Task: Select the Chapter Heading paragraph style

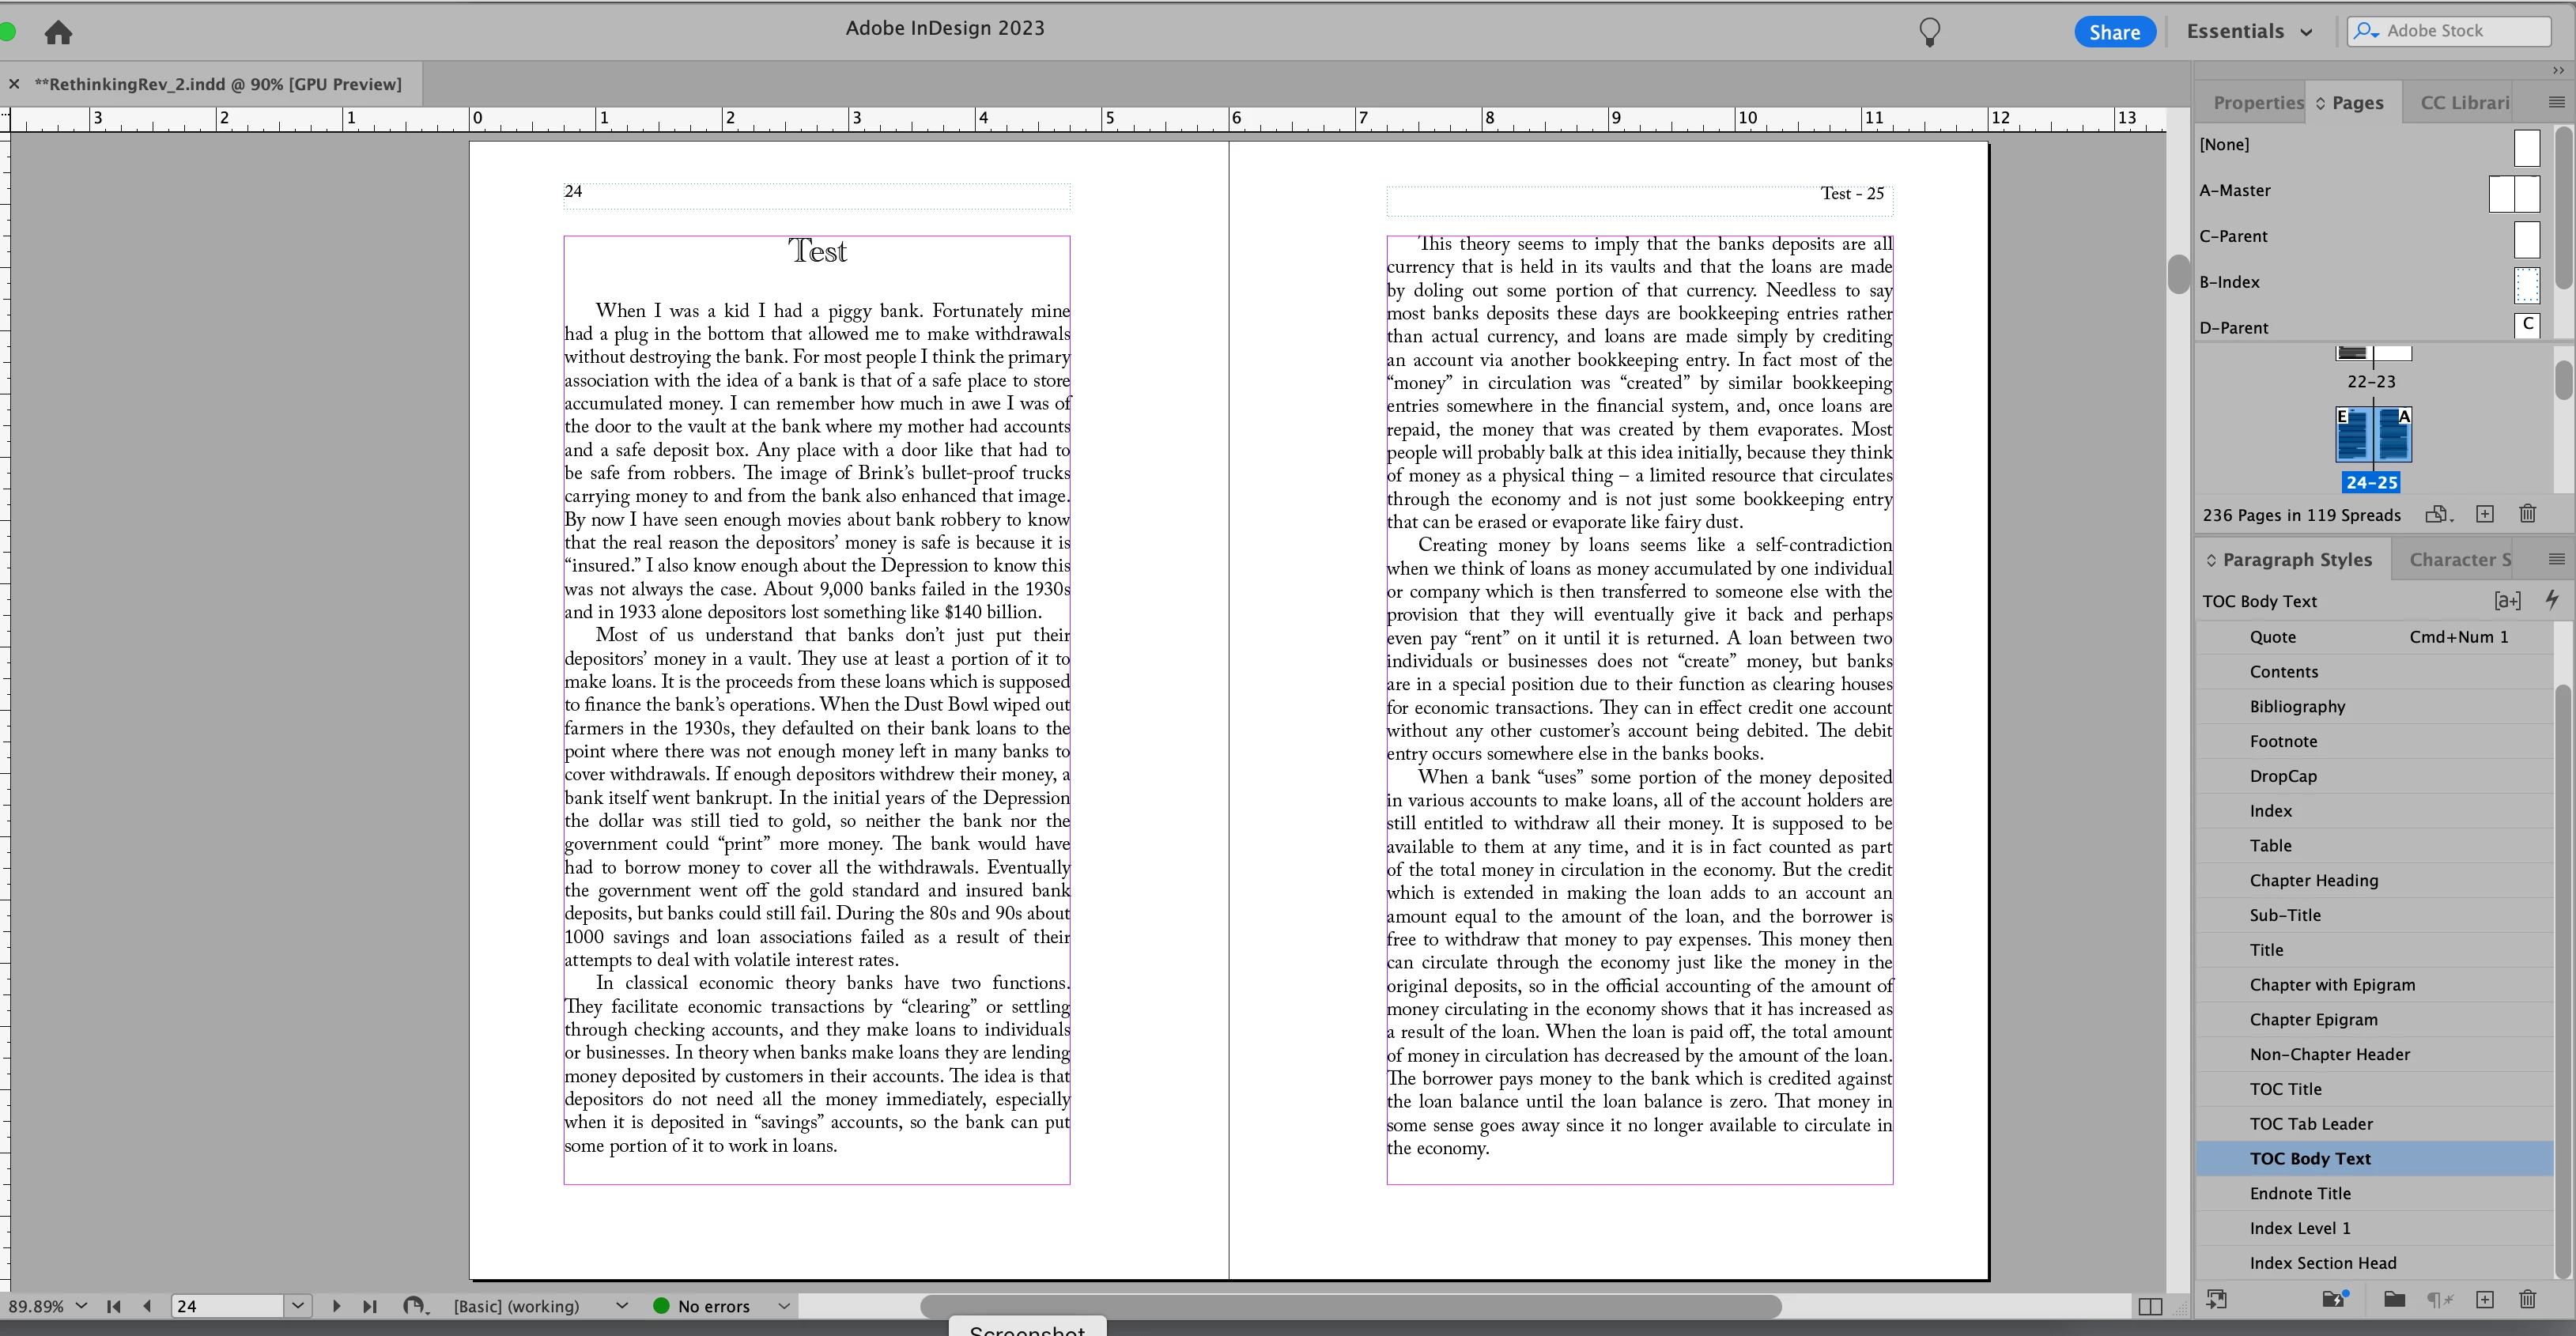Action: [2313, 880]
